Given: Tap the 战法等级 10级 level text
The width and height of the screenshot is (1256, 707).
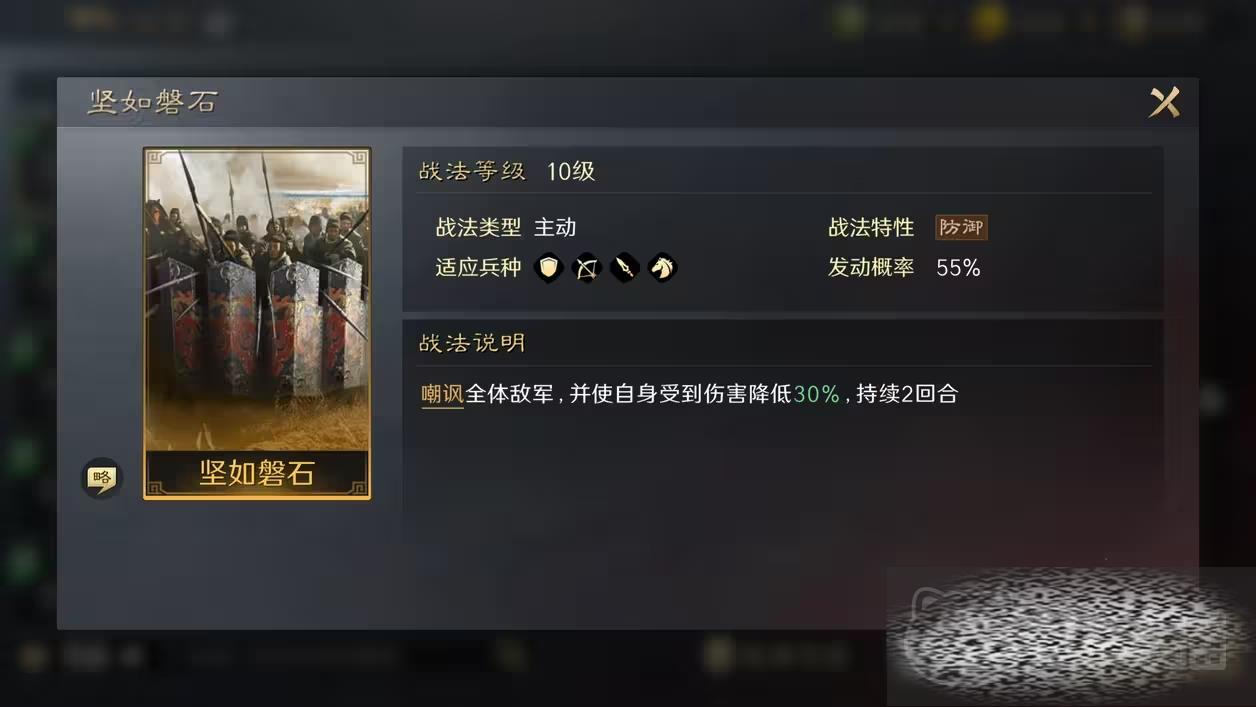Looking at the screenshot, I should 507,171.
